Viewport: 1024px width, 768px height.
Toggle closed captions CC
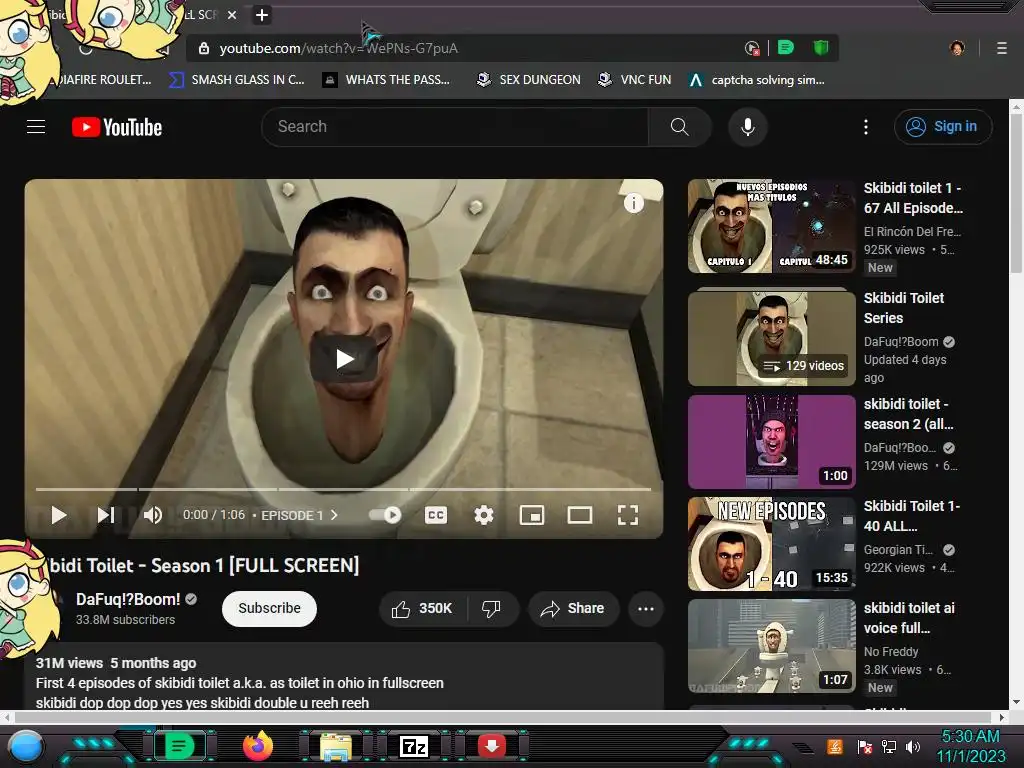436,515
